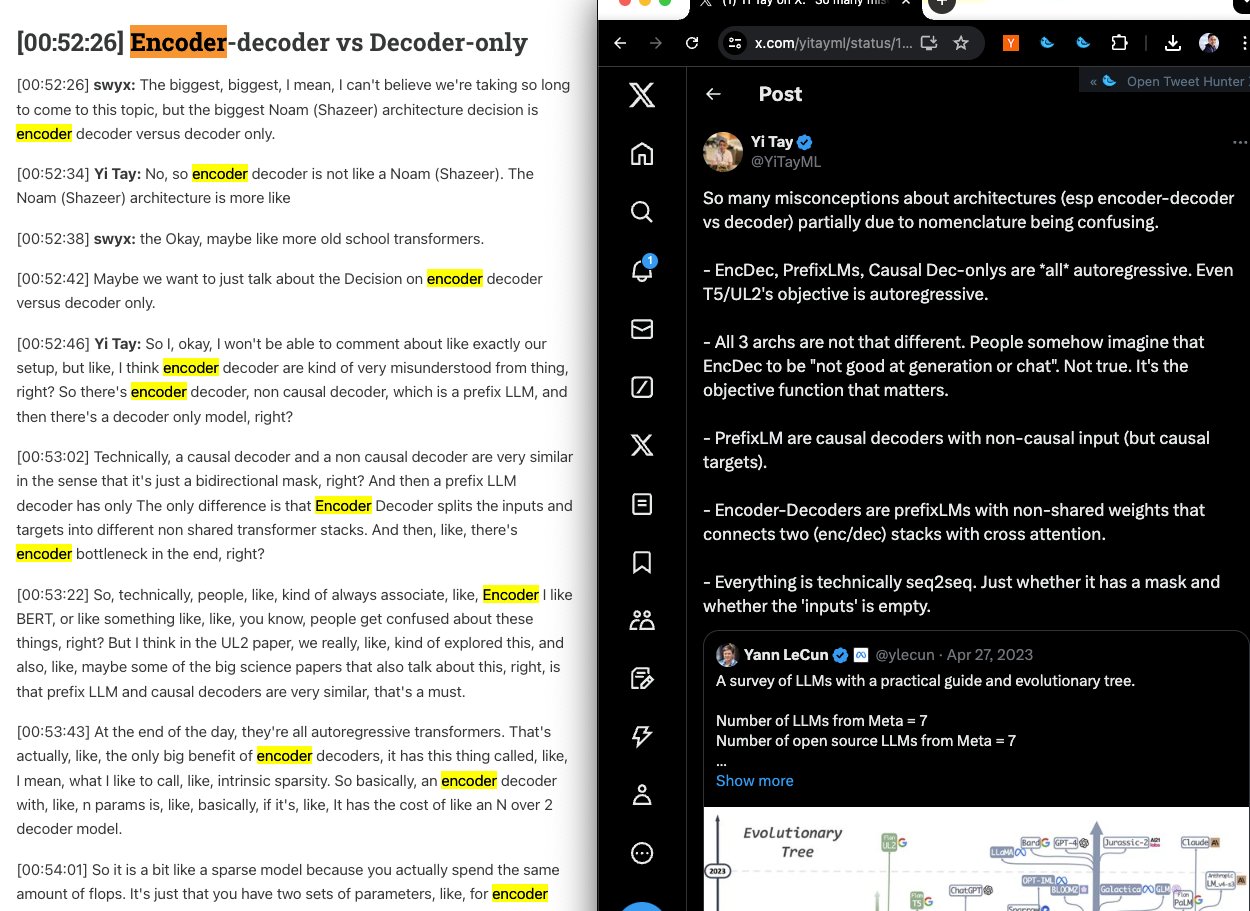Click the @YiTayML handle link

[x=786, y=161]
